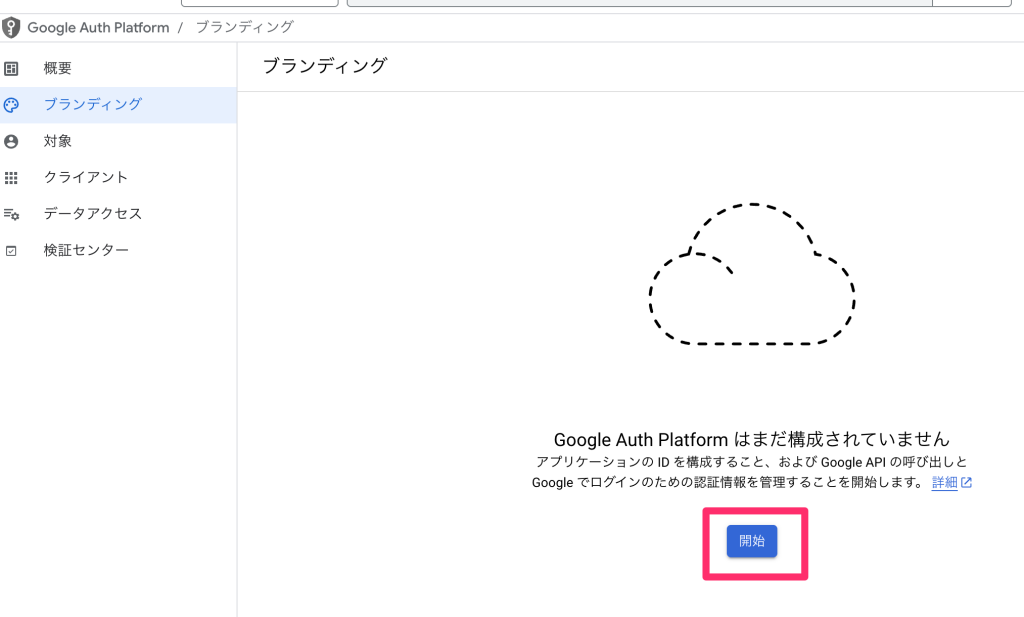Click the 対象 person icon
The width and height of the screenshot is (1024, 617).
pyautogui.click(x=11, y=142)
